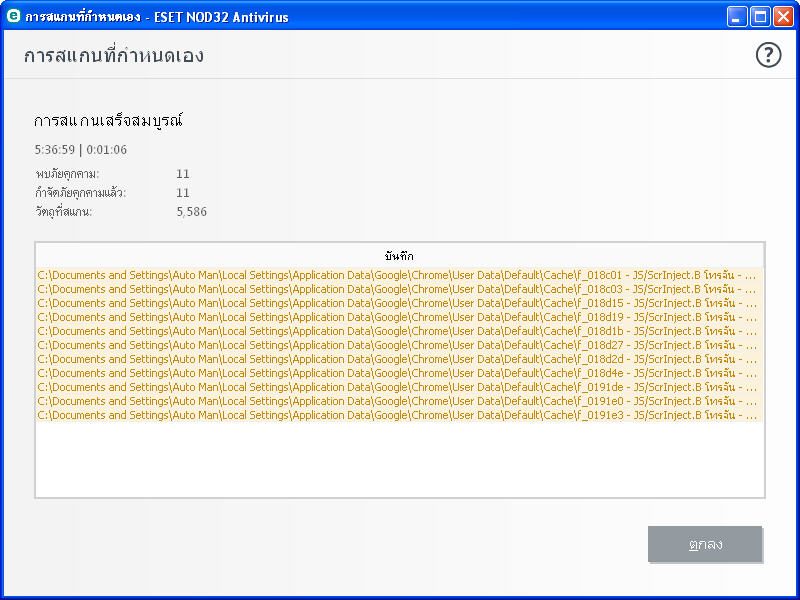Select log row for file f_018d4e

399,373
